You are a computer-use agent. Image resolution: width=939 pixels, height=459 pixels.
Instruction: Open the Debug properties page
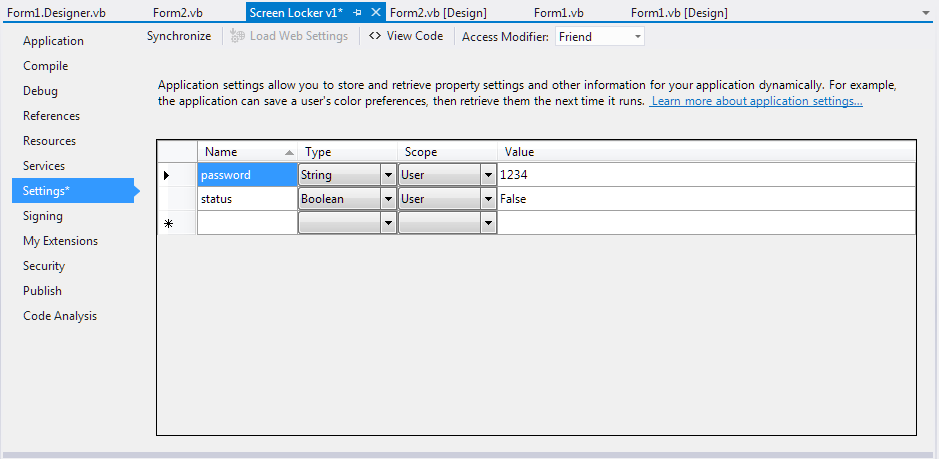(40, 91)
